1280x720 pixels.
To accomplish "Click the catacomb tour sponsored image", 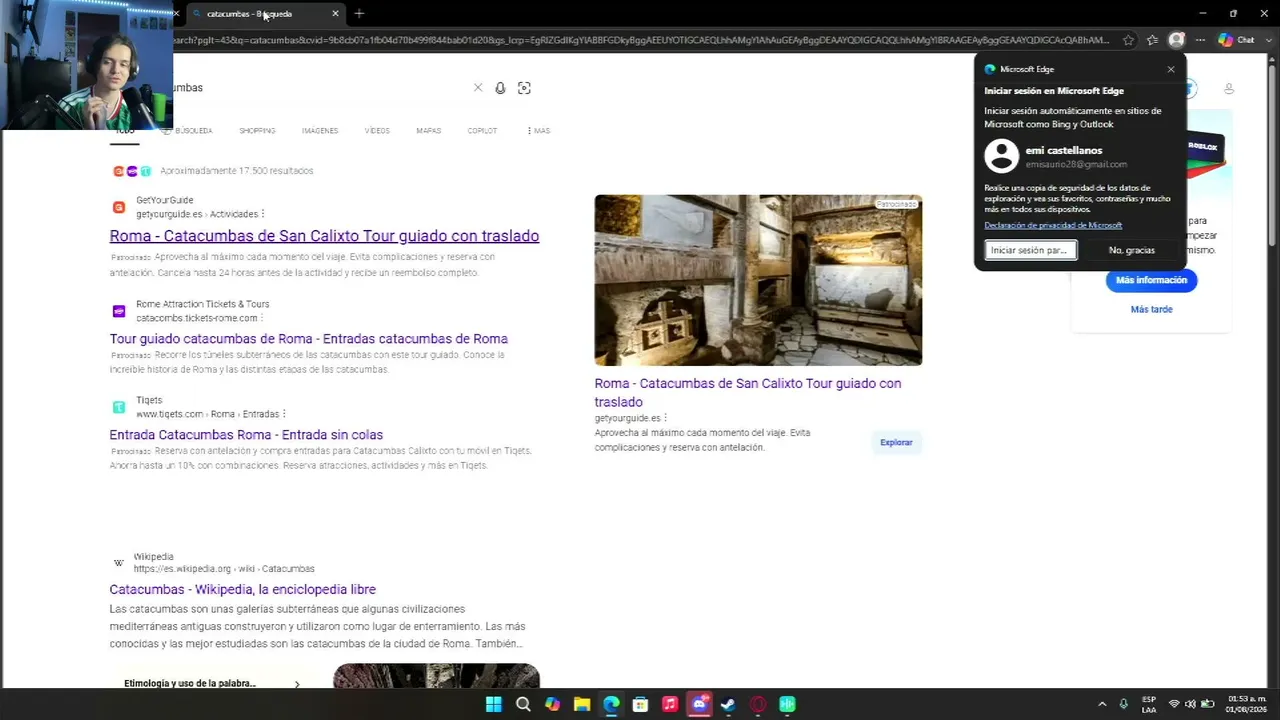I will click(x=758, y=280).
